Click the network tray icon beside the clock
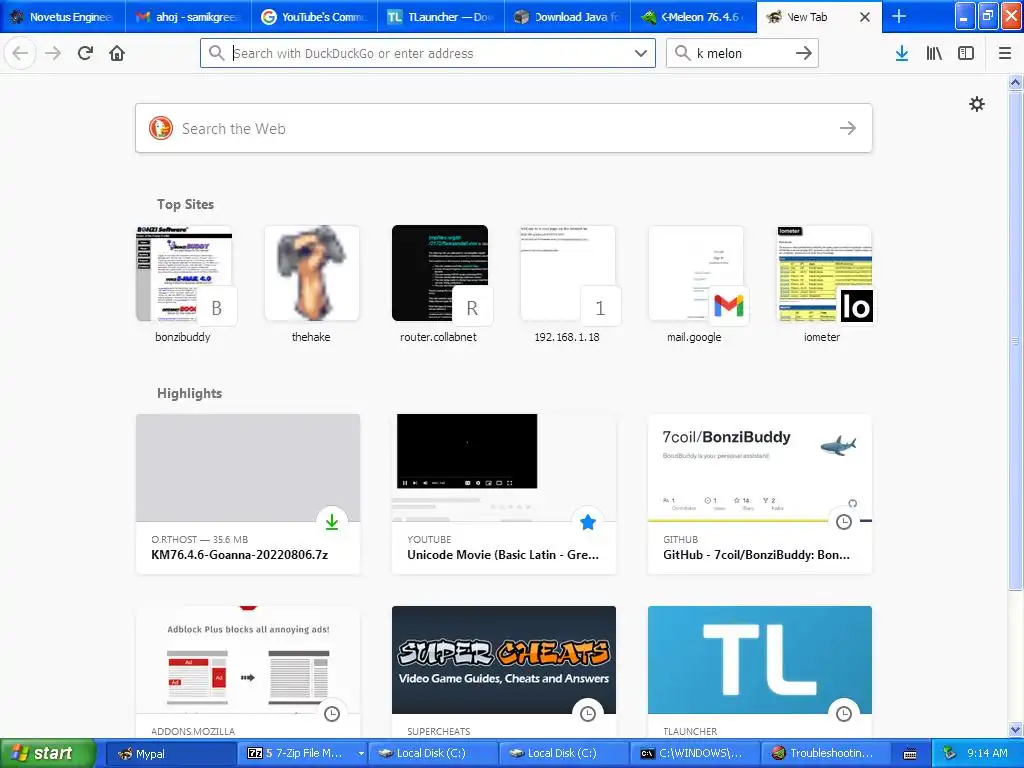The width and height of the screenshot is (1024, 768). coord(950,754)
